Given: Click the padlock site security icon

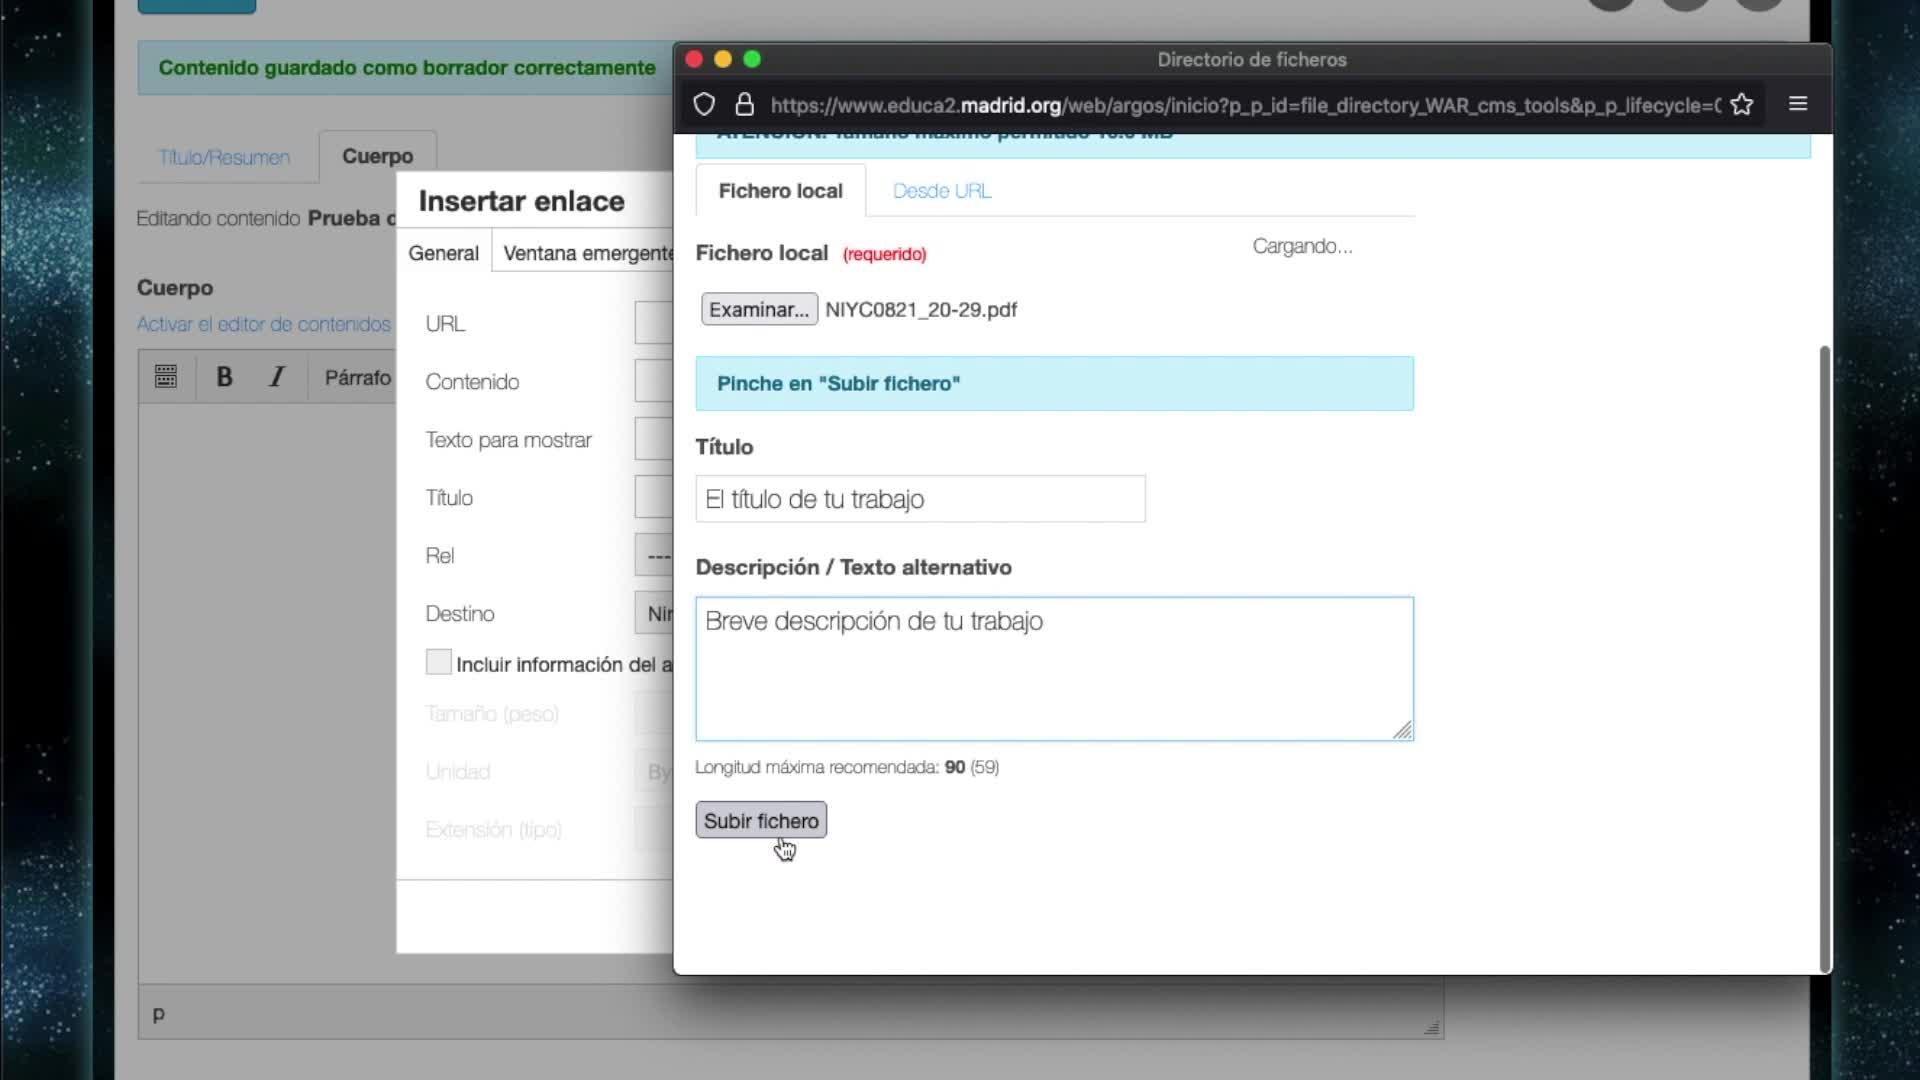Looking at the screenshot, I should (744, 105).
